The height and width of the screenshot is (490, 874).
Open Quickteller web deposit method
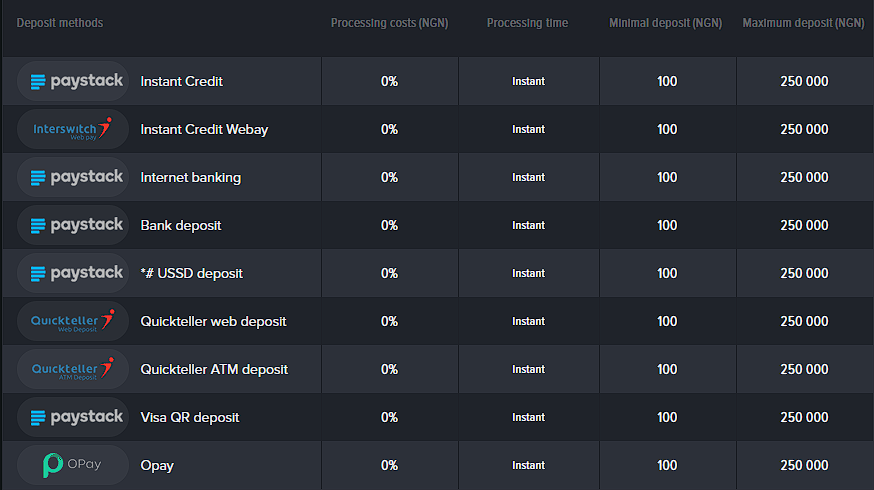pos(213,321)
